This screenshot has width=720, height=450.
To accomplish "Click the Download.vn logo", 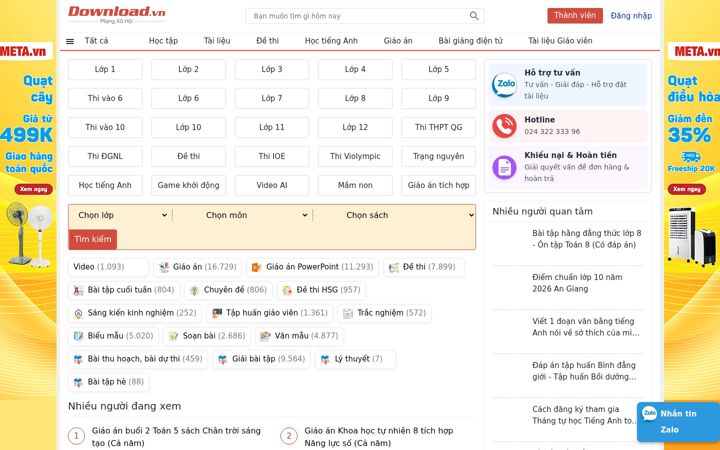I will click(x=117, y=14).
